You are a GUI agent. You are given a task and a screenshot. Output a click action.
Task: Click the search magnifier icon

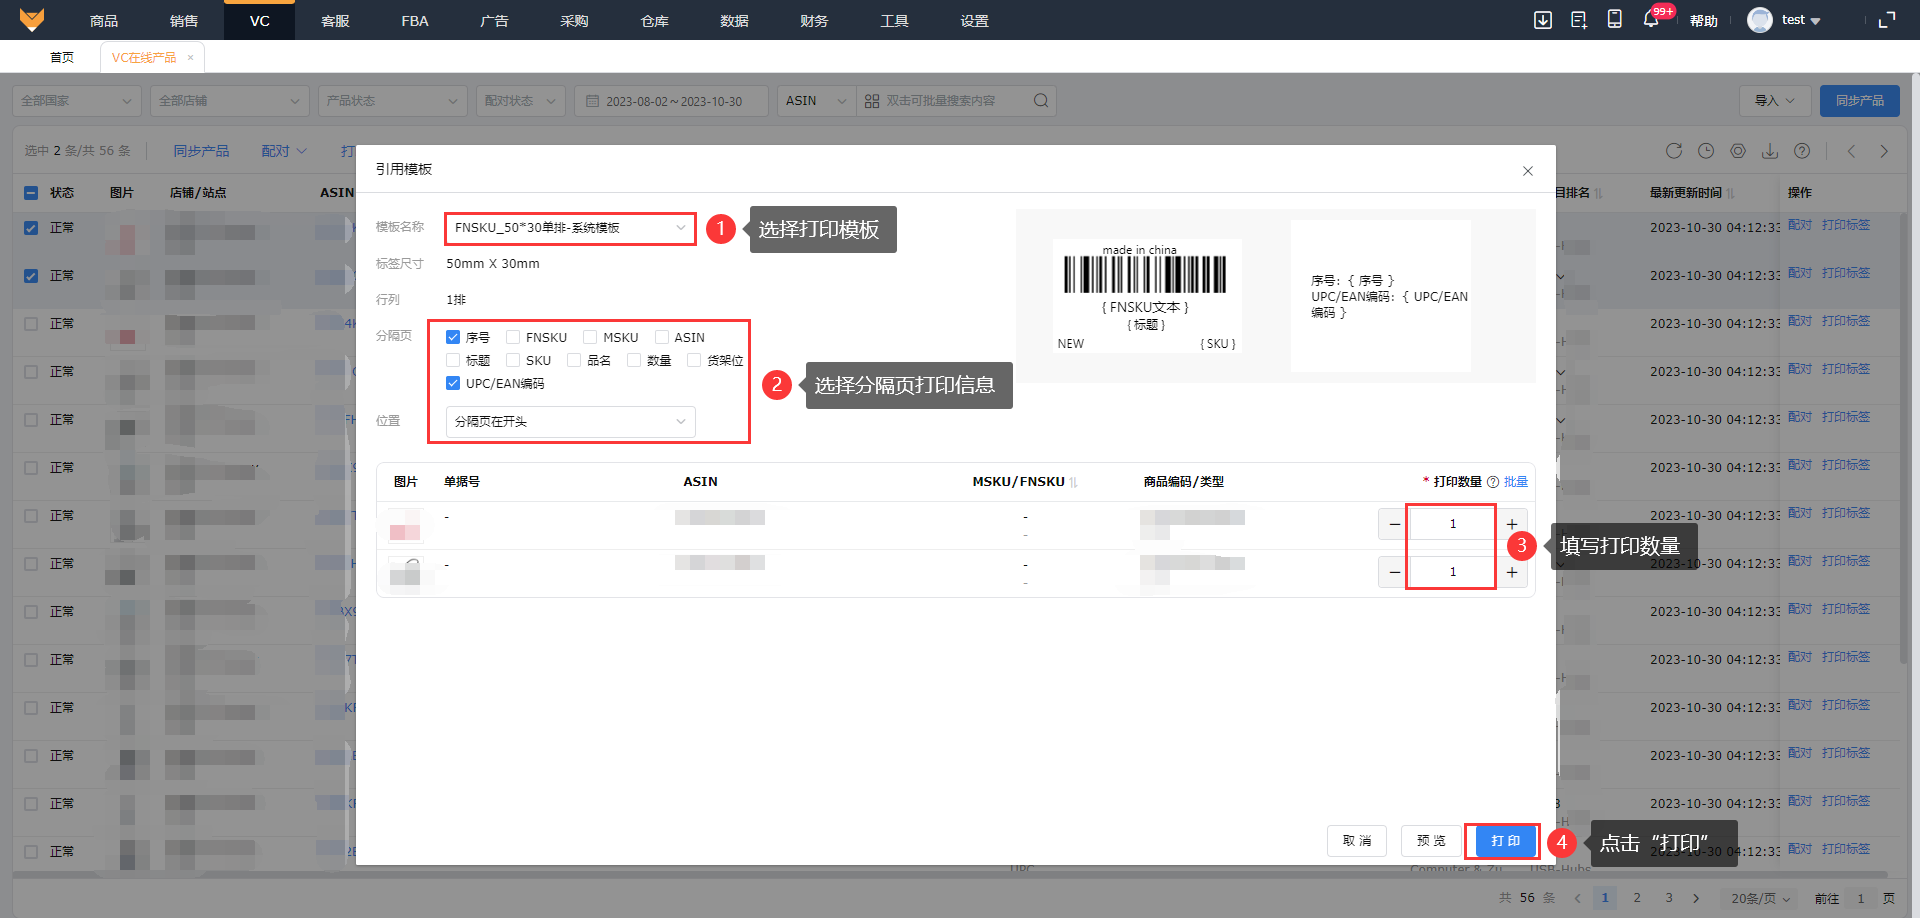(x=1041, y=101)
